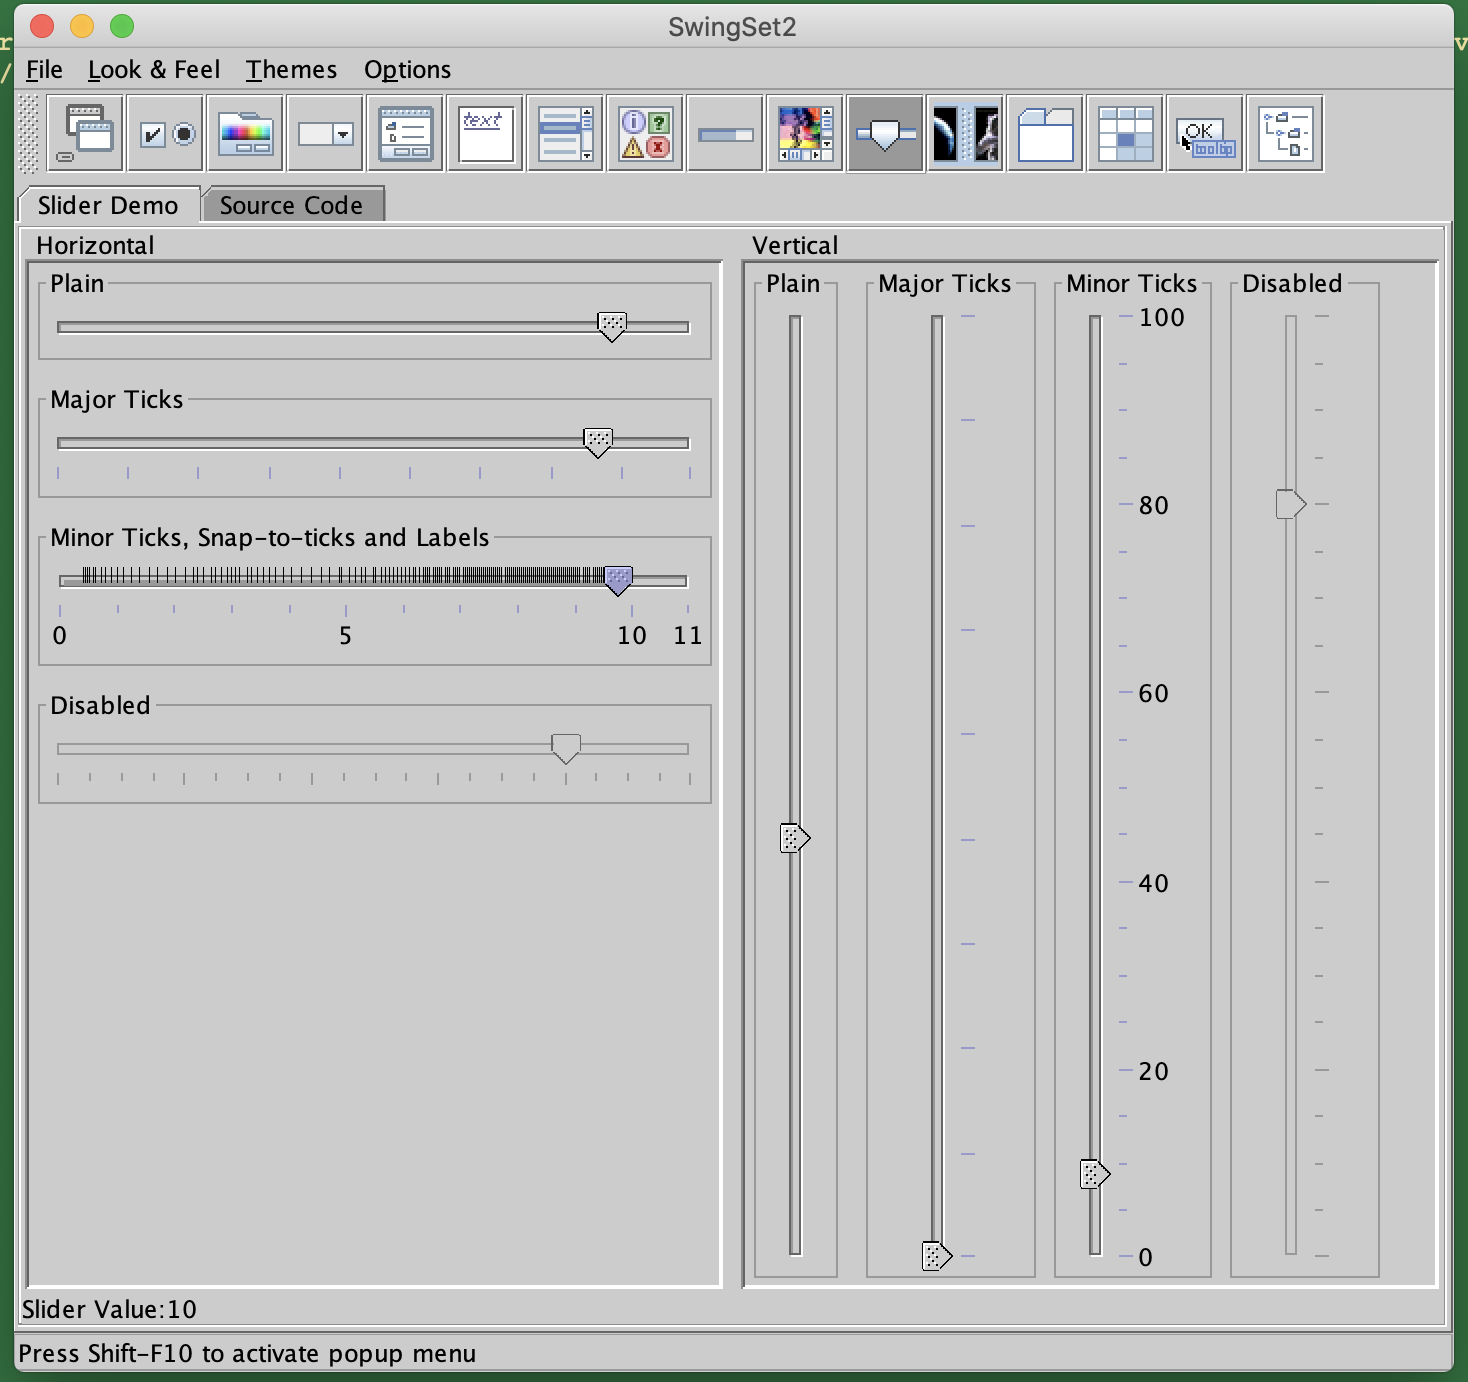Open the Progress Bar demo icon
The image size is (1468, 1382).
point(725,134)
